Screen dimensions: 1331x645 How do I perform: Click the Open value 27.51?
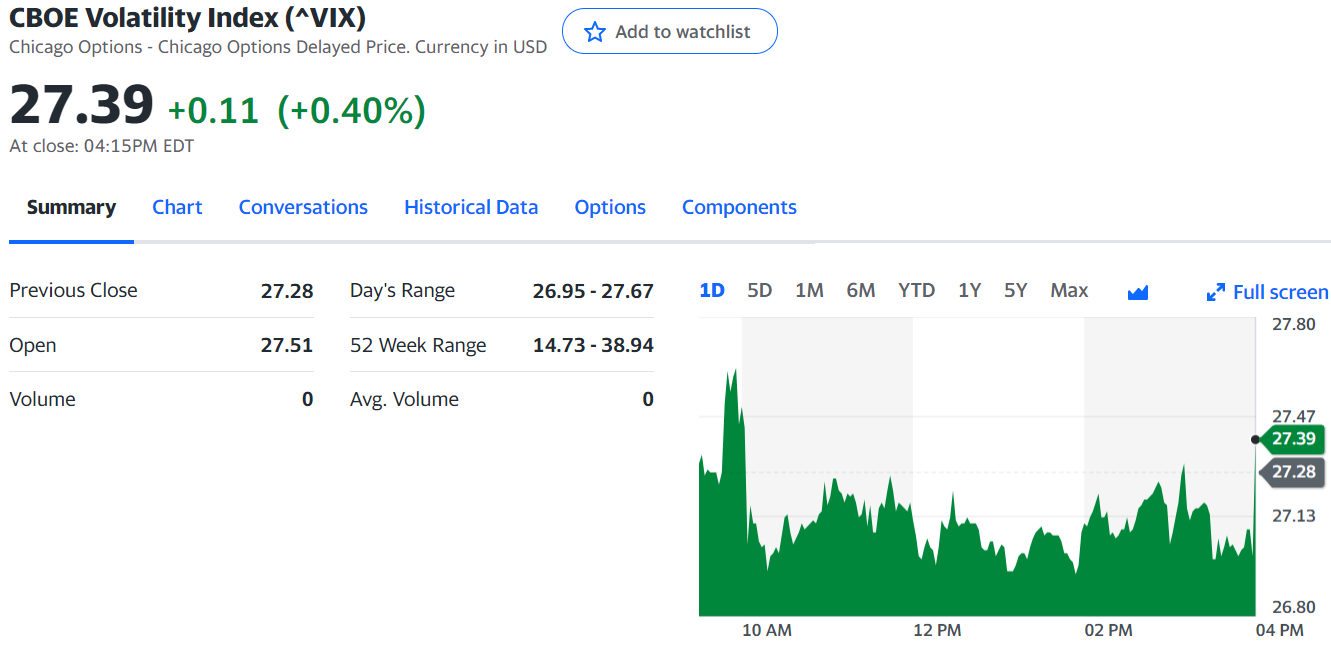pyautogui.click(x=287, y=345)
